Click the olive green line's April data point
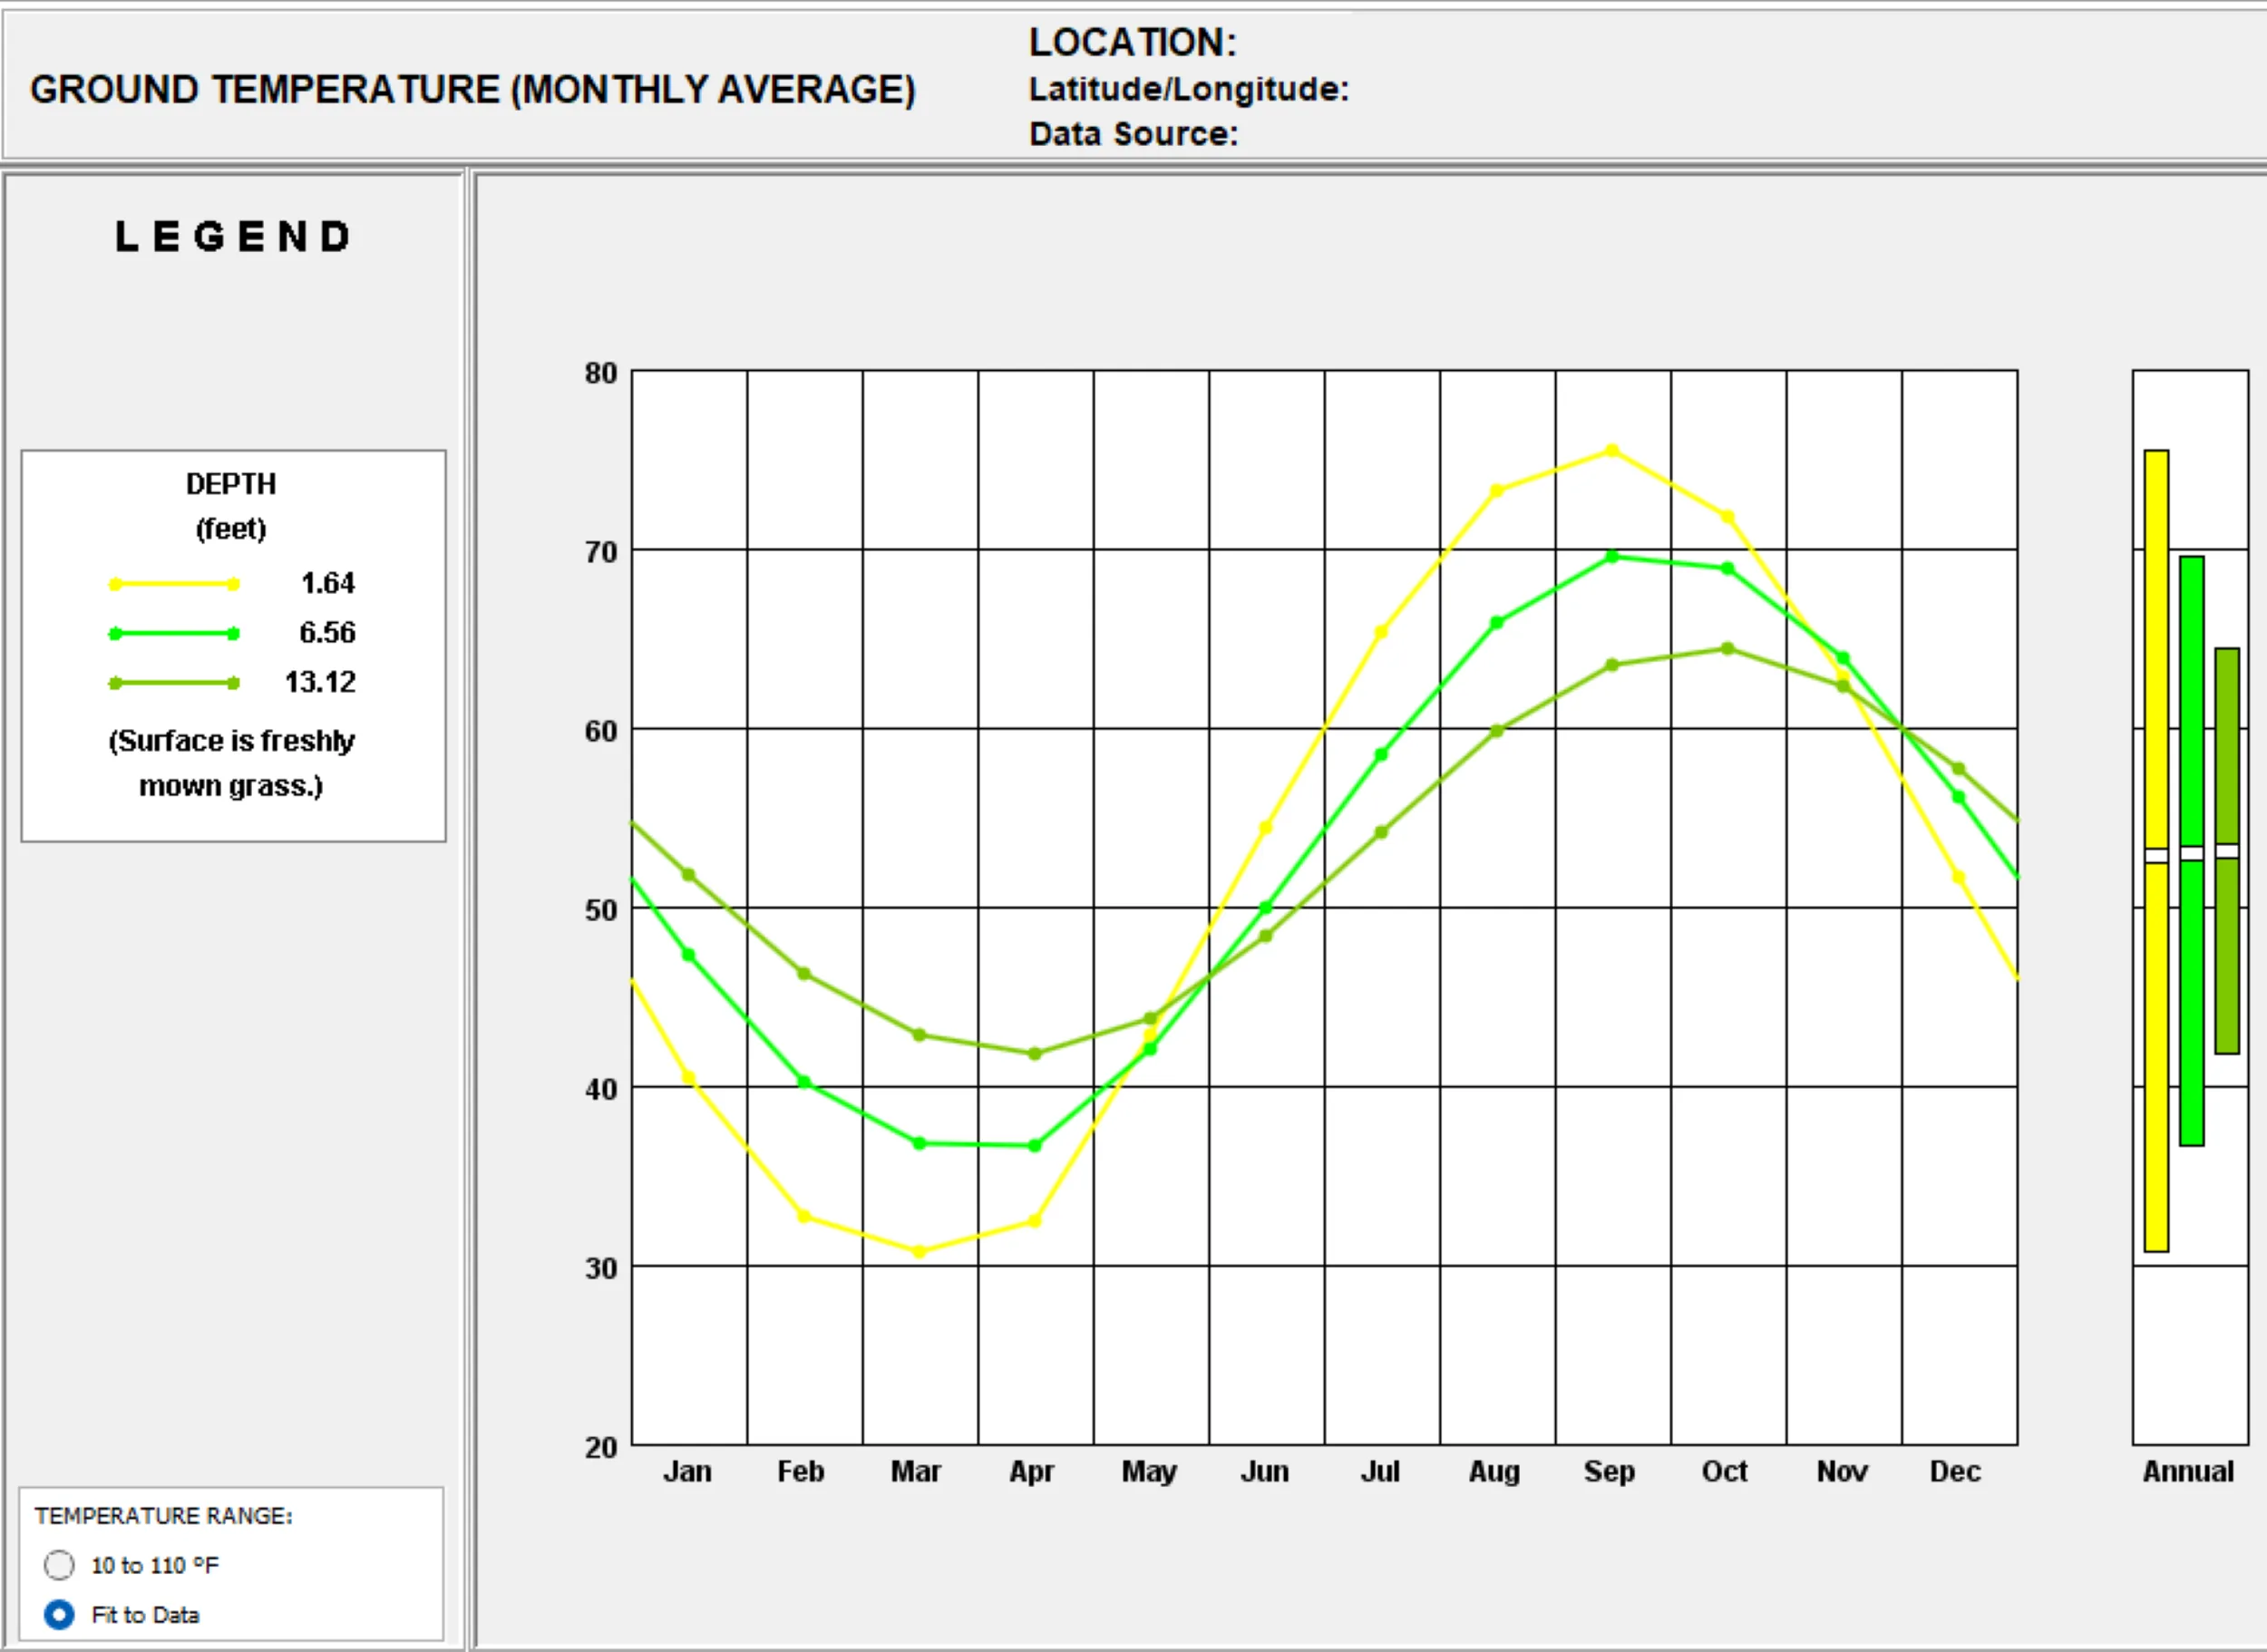The width and height of the screenshot is (2267, 1652). pos(1035,1054)
